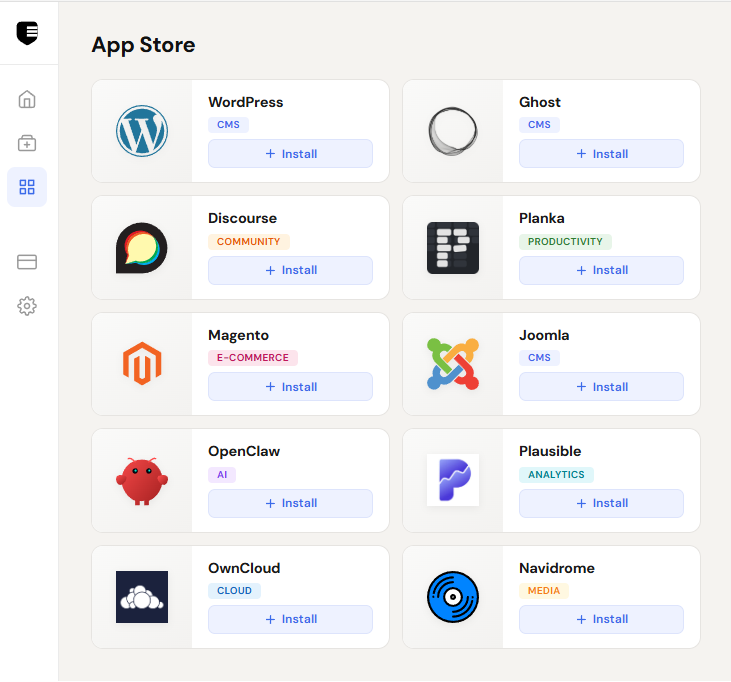
Task: Click the red OpenClaw mascot logo
Action: tap(142, 481)
